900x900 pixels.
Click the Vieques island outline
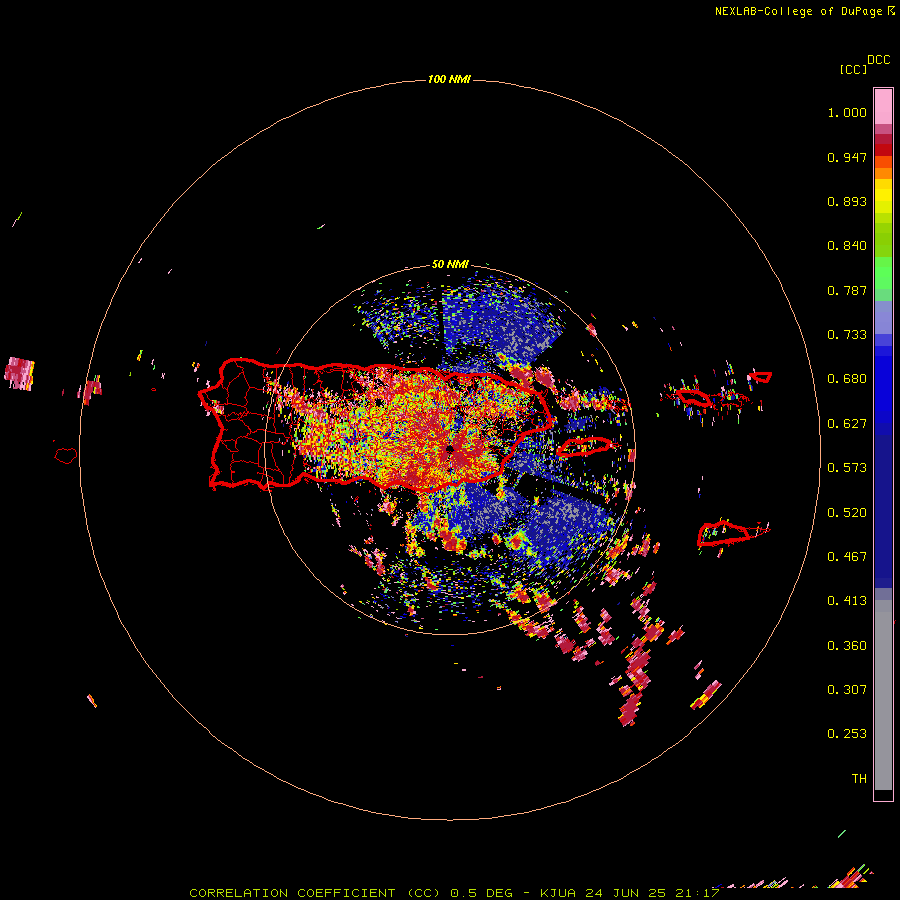pyautogui.click(x=585, y=446)
